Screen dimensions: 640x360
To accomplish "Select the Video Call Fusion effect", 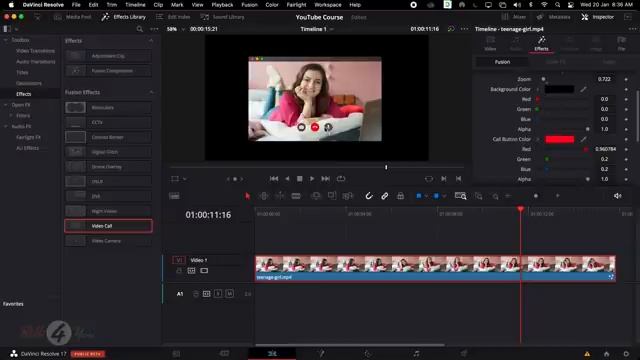I will 108,226.
